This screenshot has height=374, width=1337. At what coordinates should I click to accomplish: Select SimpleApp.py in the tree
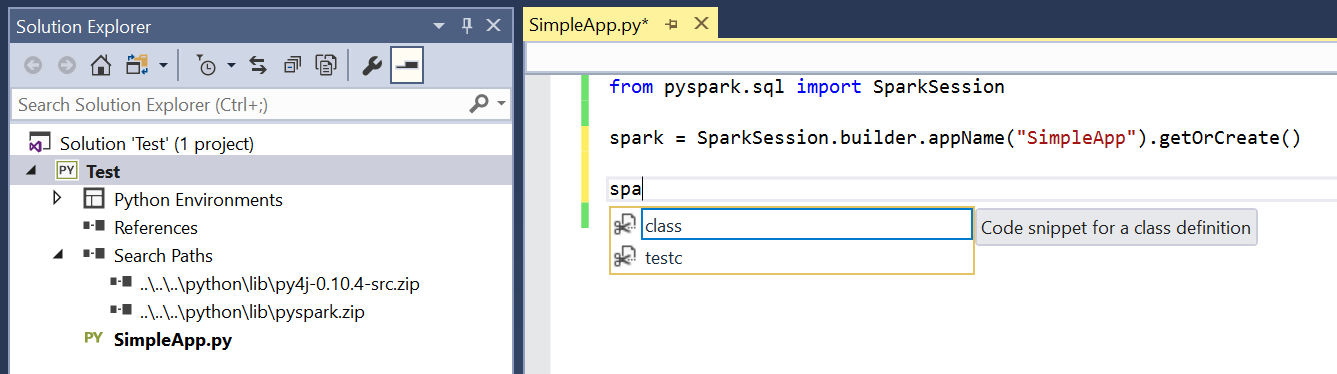173,340
